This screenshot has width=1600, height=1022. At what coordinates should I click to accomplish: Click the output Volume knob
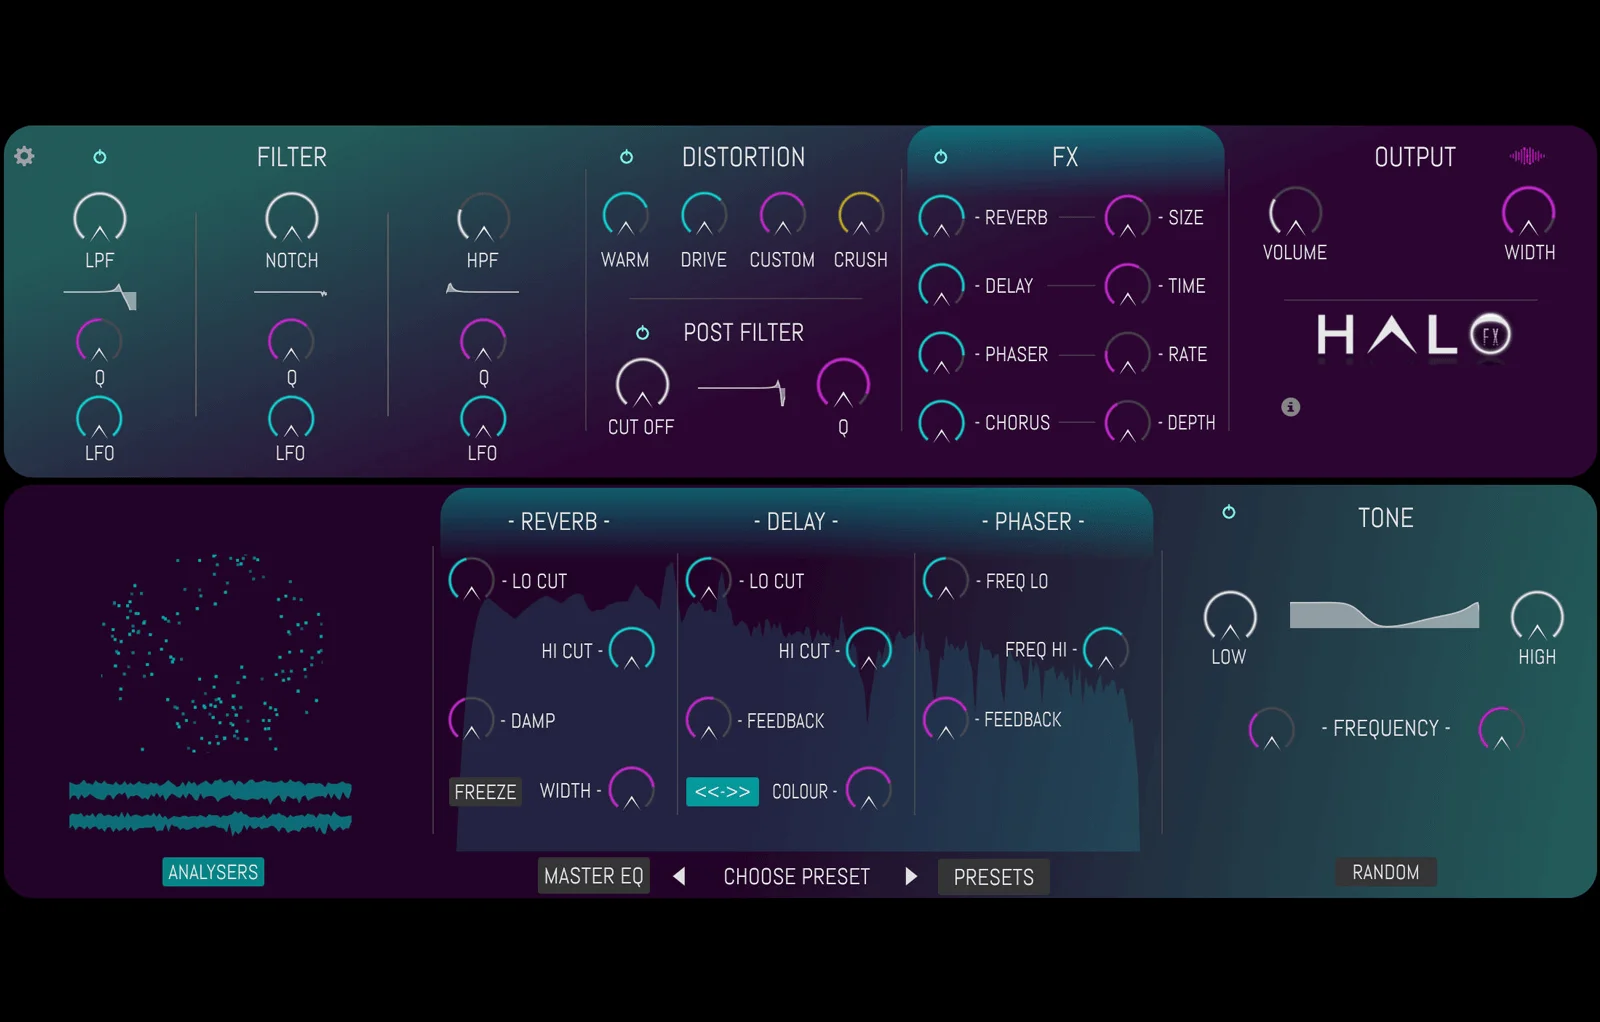pos(1295,213)
